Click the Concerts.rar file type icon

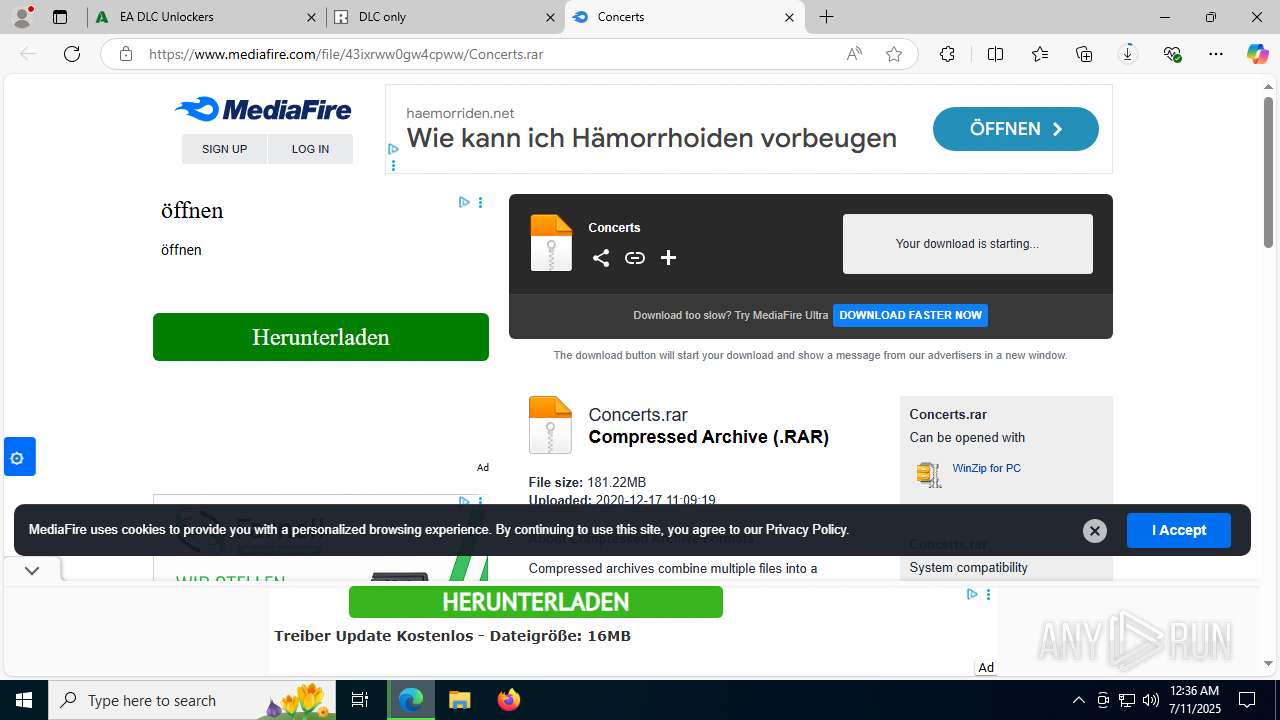[x=550, y=425]
